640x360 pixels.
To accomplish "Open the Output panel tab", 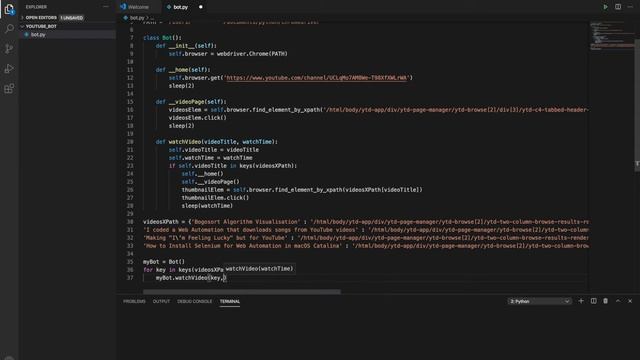I will pyautogui.click(x=161, y=301).
